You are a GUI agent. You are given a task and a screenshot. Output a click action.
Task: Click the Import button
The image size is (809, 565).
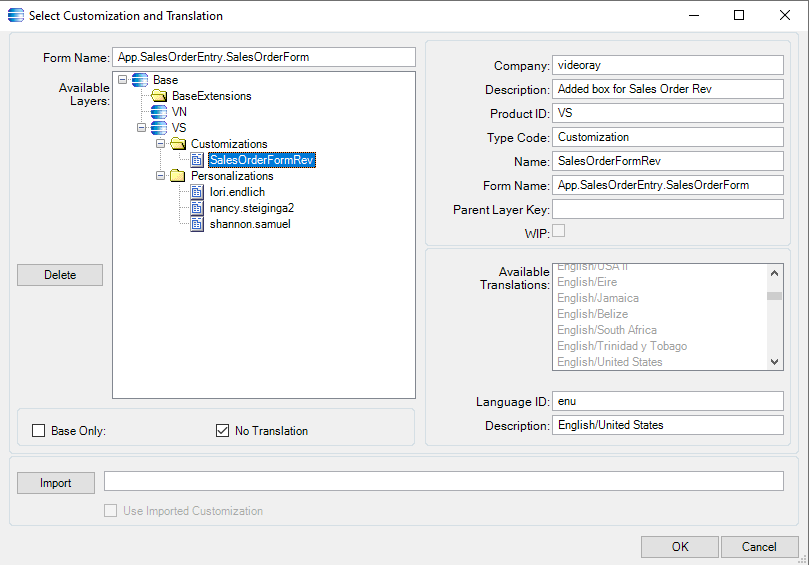(x=56, y=483)
